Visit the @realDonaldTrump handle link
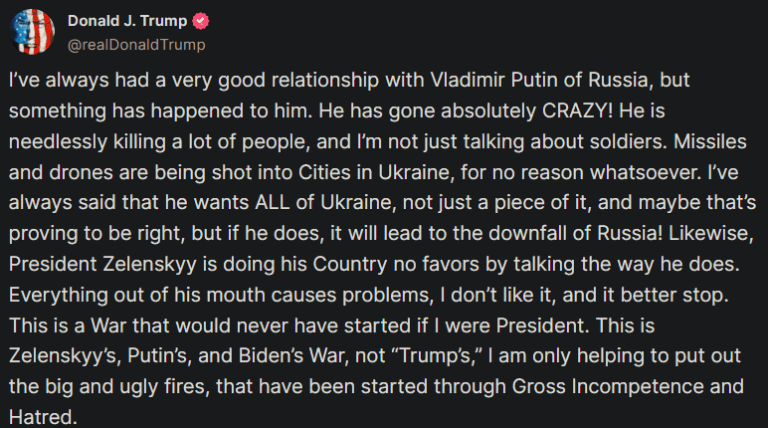 tap(136, 45)
